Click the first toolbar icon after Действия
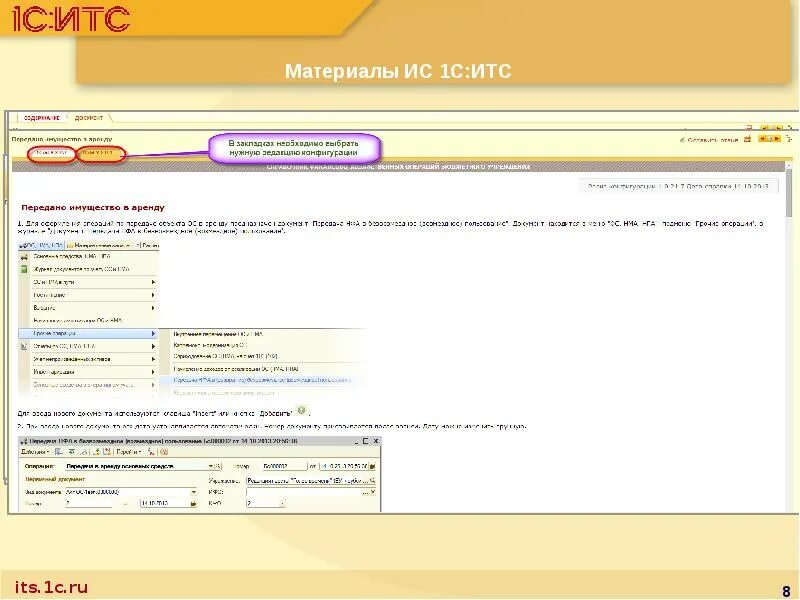The height and width of the screenshot is (600, 800). [59, 452]
